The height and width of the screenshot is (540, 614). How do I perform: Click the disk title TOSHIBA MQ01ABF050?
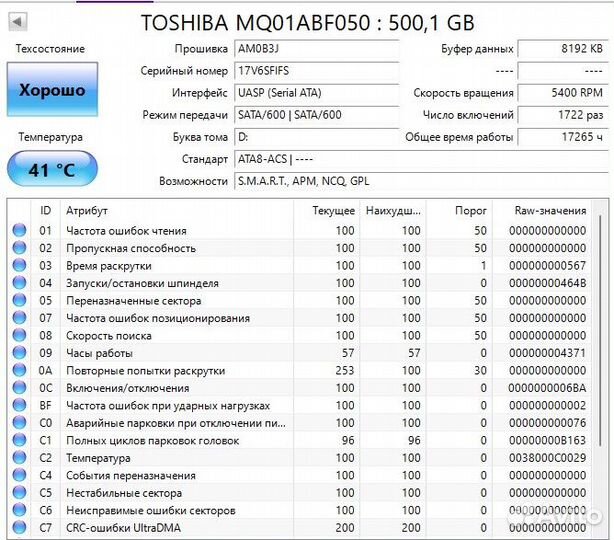pos(307,22)
